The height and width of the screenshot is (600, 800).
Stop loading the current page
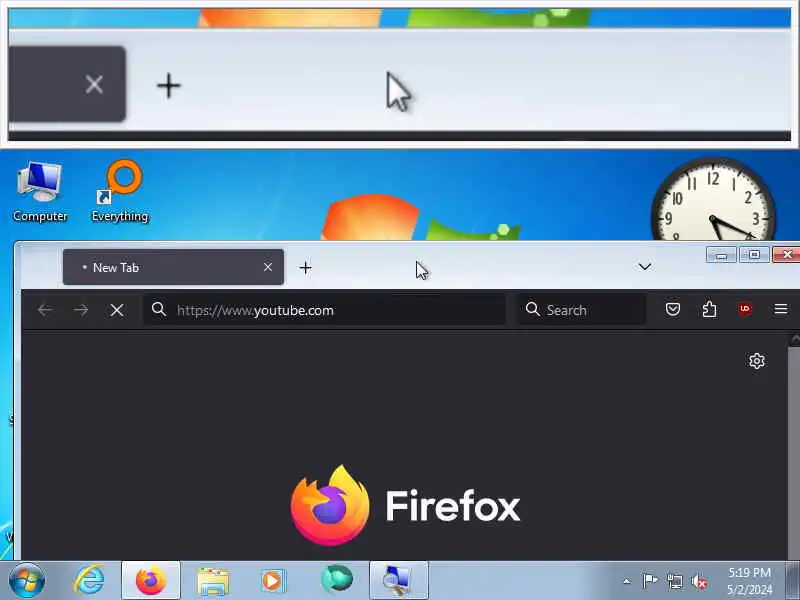[117, 310]
